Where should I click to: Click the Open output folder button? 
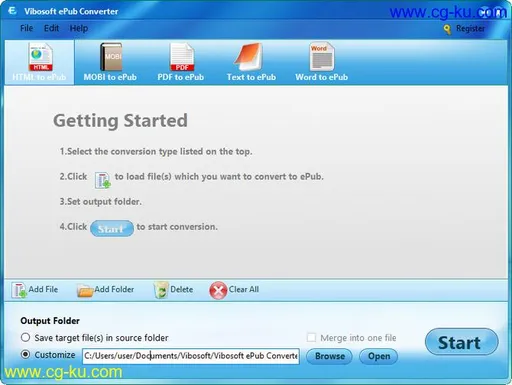click(379, 356)
